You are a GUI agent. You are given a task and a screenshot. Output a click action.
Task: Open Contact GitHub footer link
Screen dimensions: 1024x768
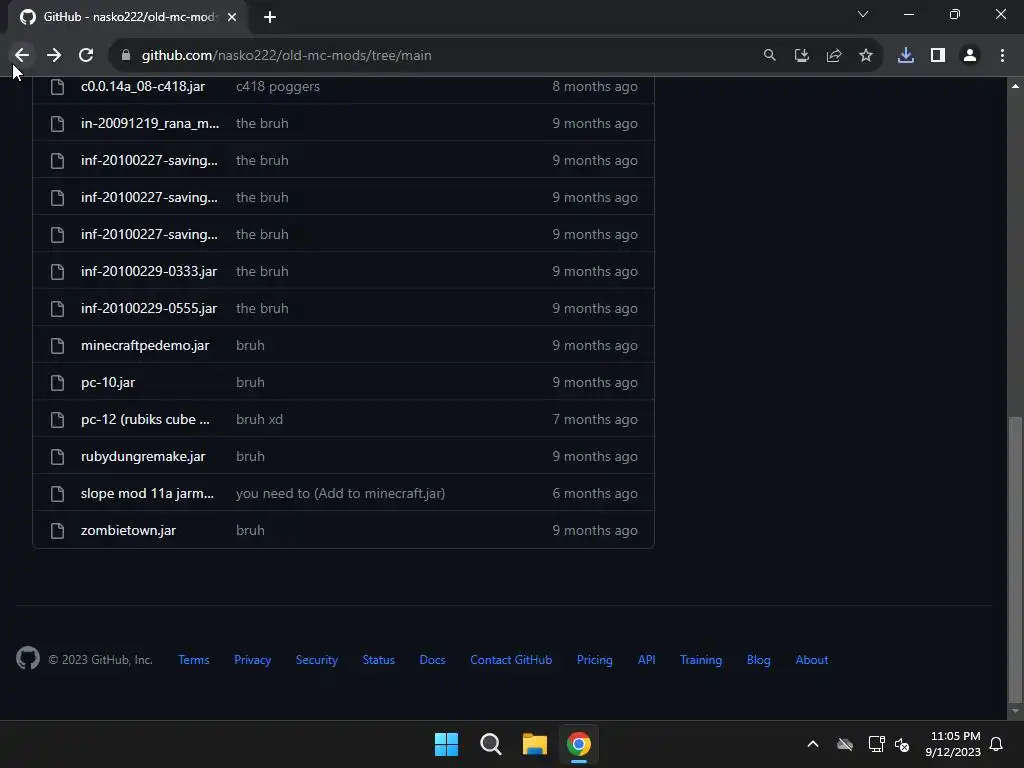(x=511, y=660)
